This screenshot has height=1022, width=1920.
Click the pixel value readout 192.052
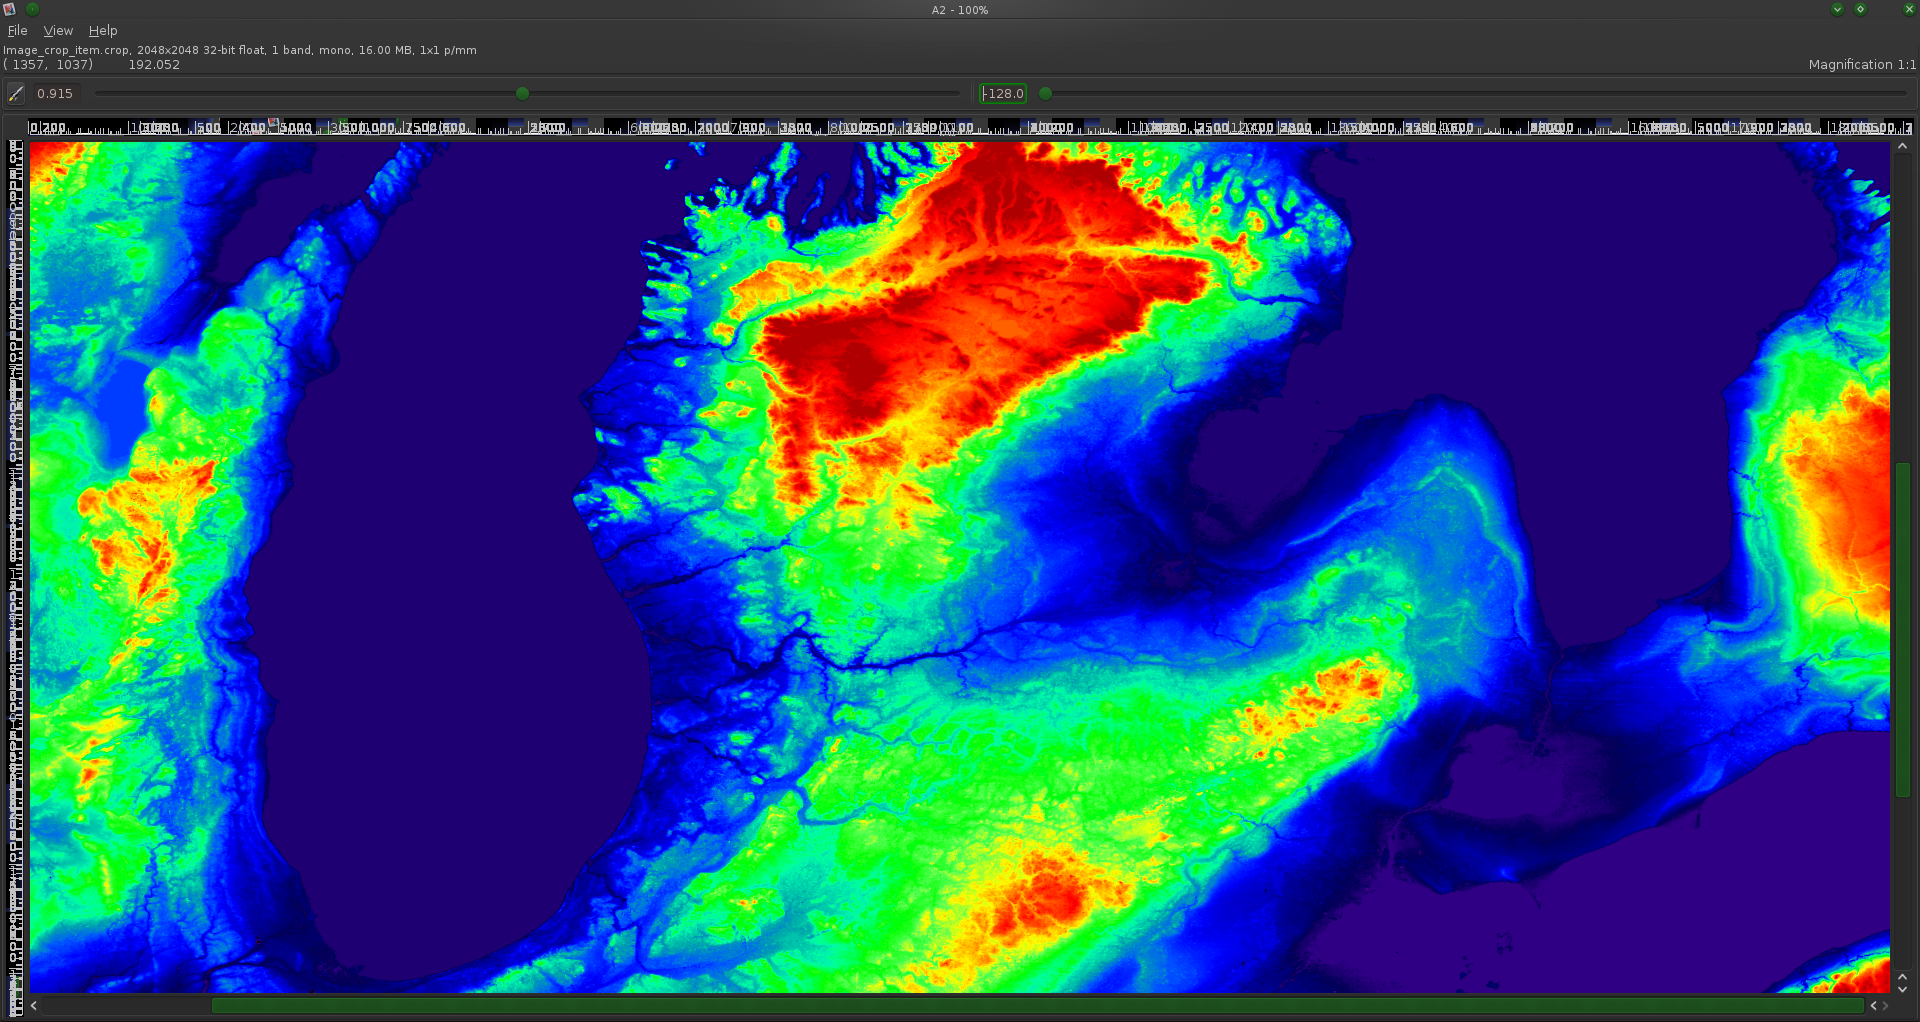pyautogui.click(x=154, y=64)
